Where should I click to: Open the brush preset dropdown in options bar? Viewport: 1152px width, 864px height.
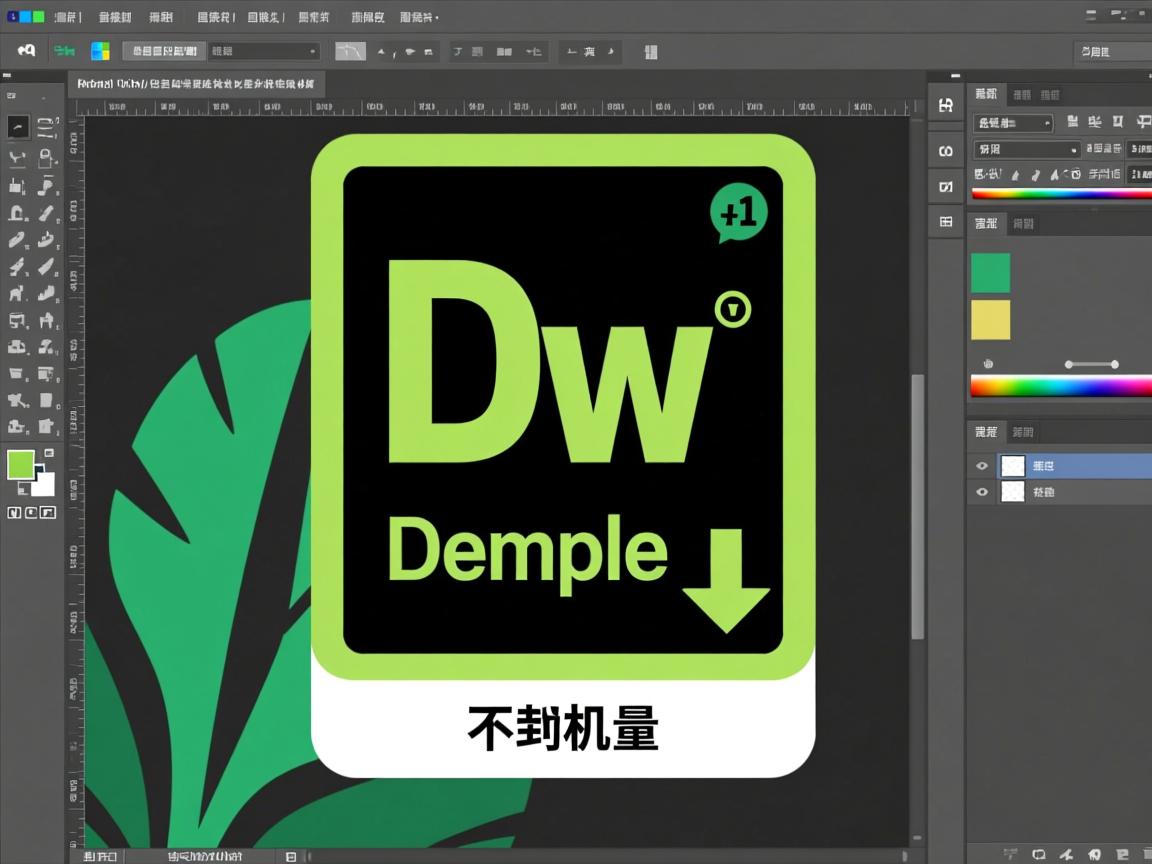pyautogui.click(x=263, y=51)
